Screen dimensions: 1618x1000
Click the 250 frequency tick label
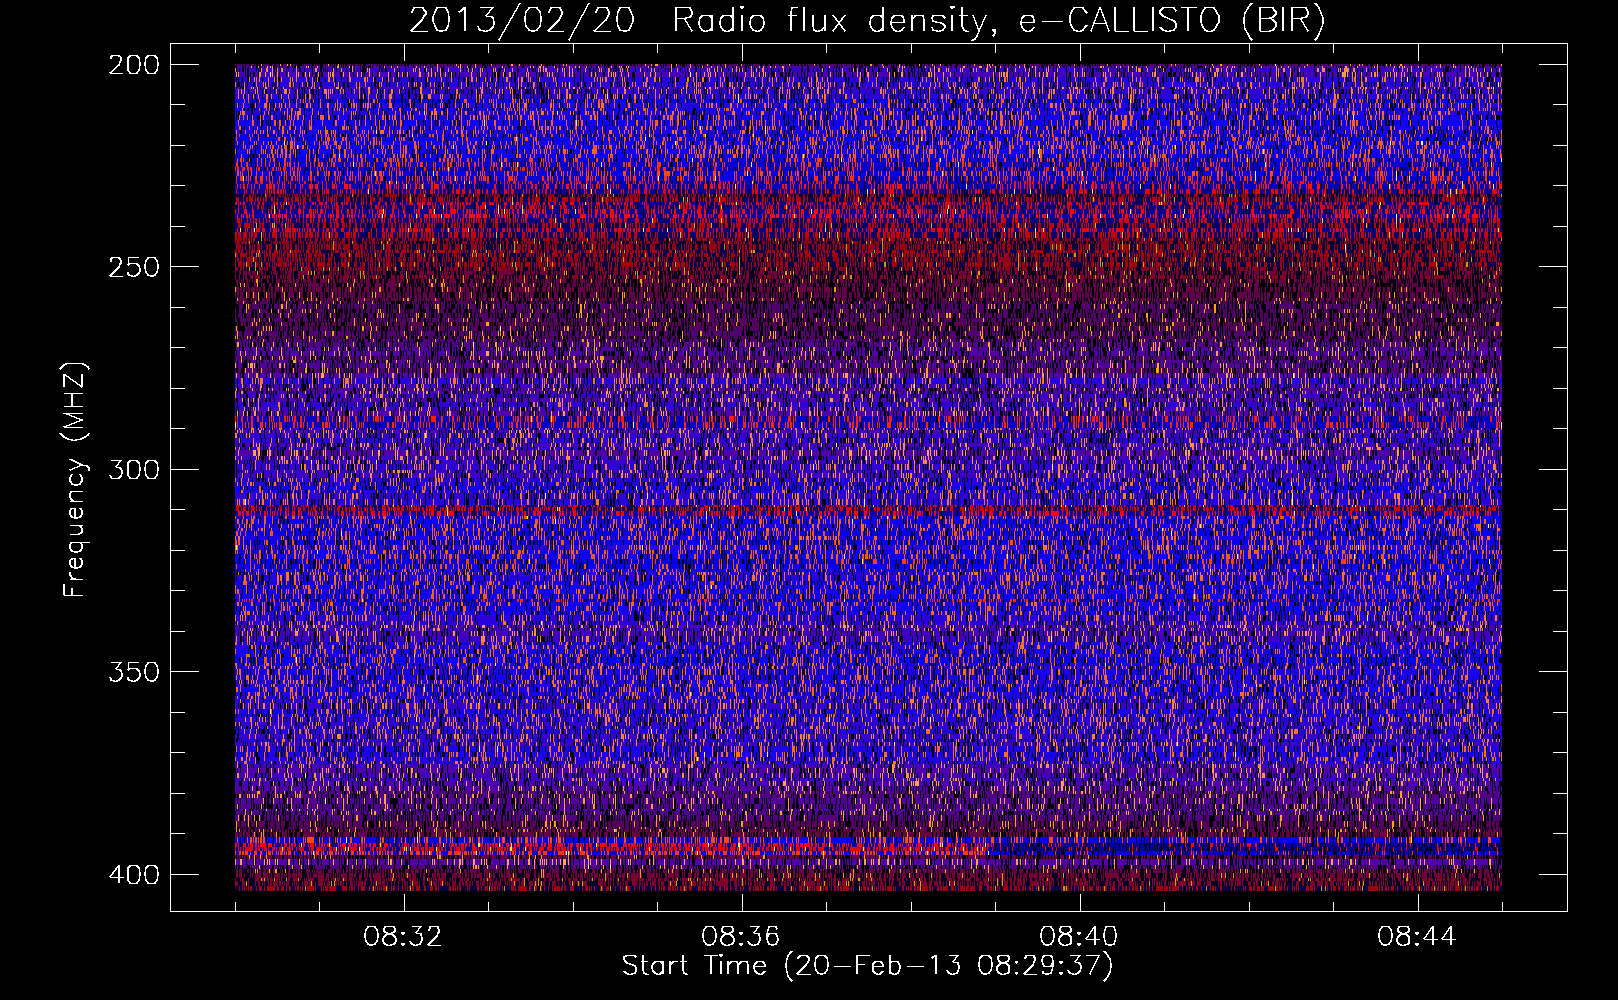pyautogui.click(x=133, y=267)
